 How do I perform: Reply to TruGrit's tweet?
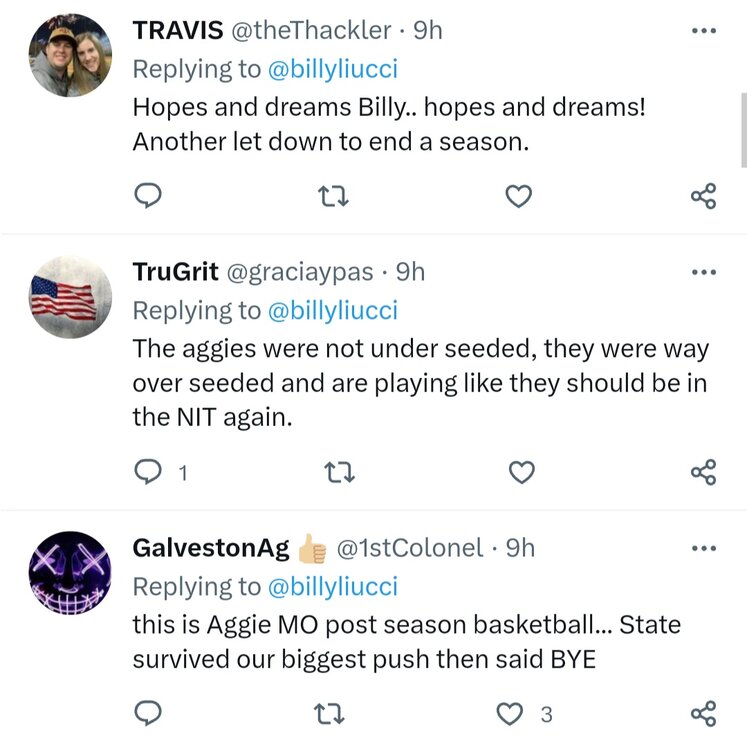(148, 472)
